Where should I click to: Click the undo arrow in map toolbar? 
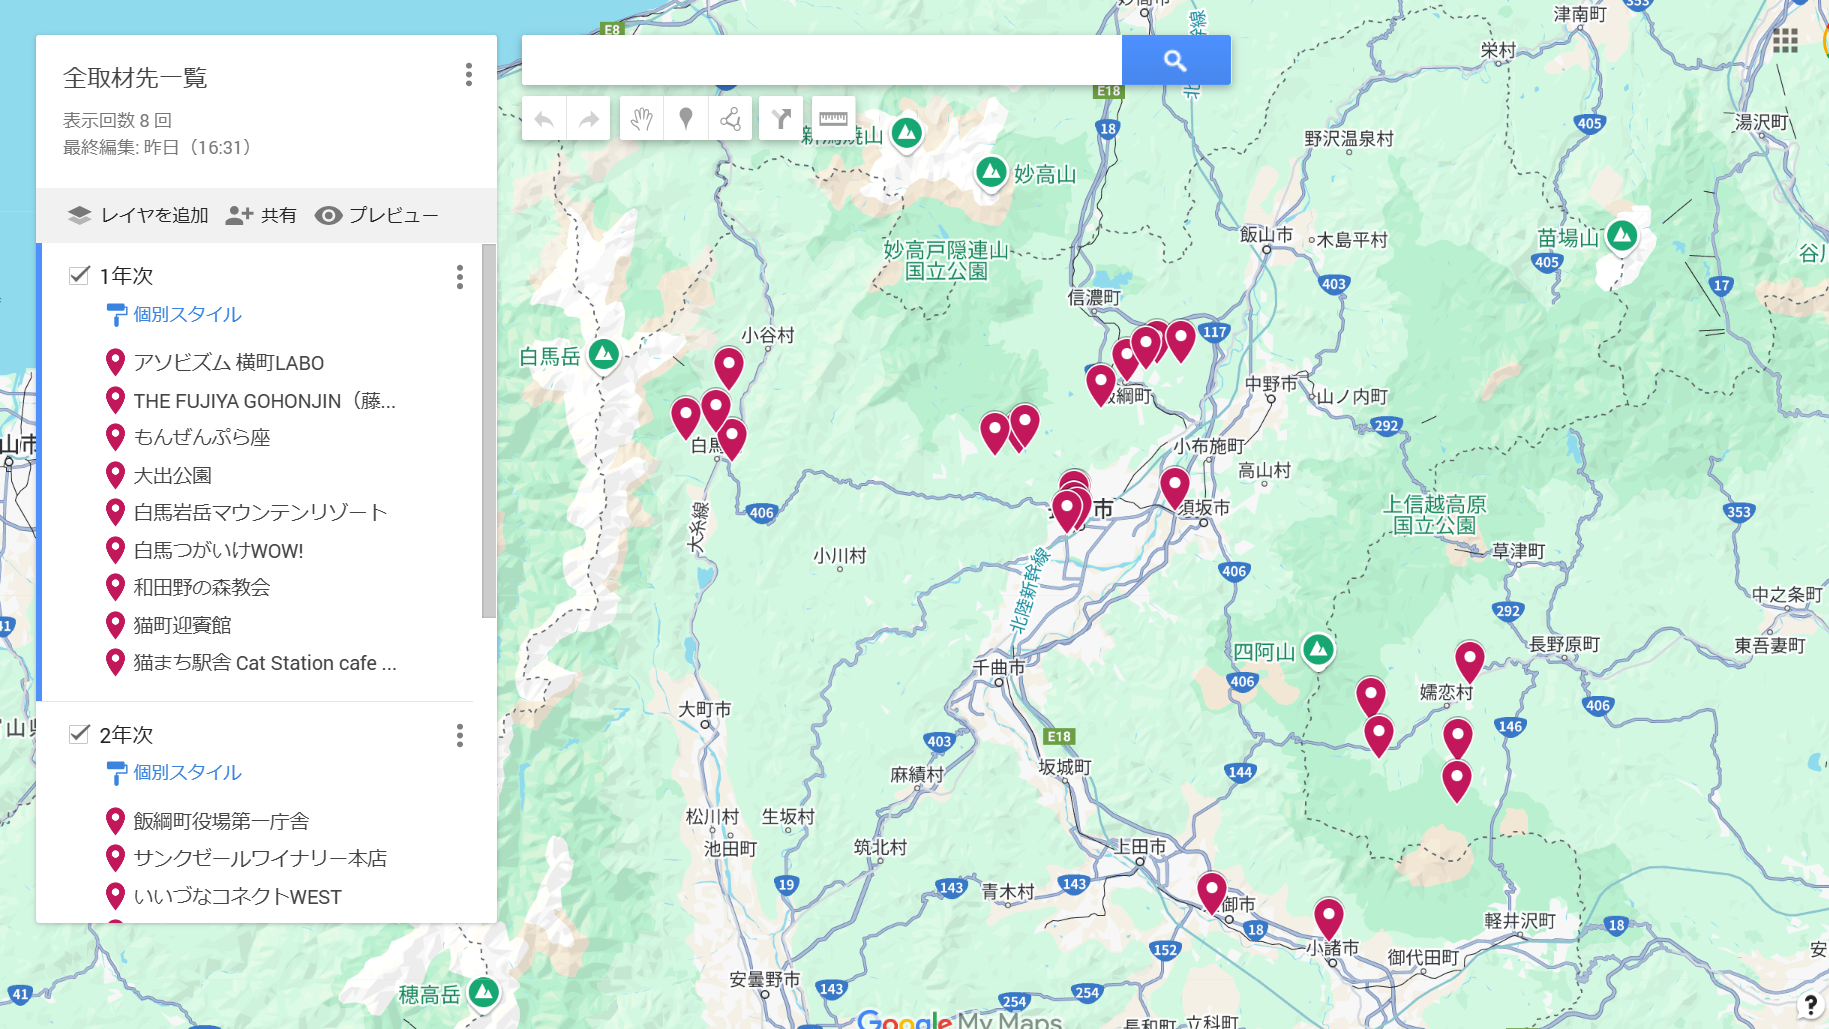[544, 119]
